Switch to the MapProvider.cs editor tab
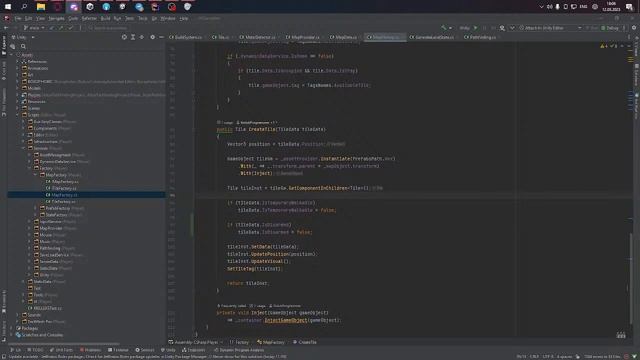 pyautogui.click(x=303, y=37)
